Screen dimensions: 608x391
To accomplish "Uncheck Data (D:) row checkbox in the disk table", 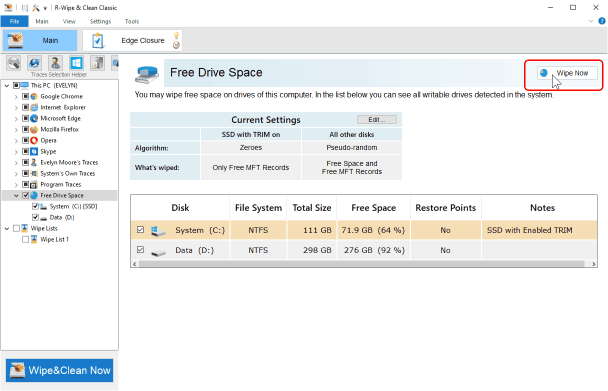I will tap(140, 250).
